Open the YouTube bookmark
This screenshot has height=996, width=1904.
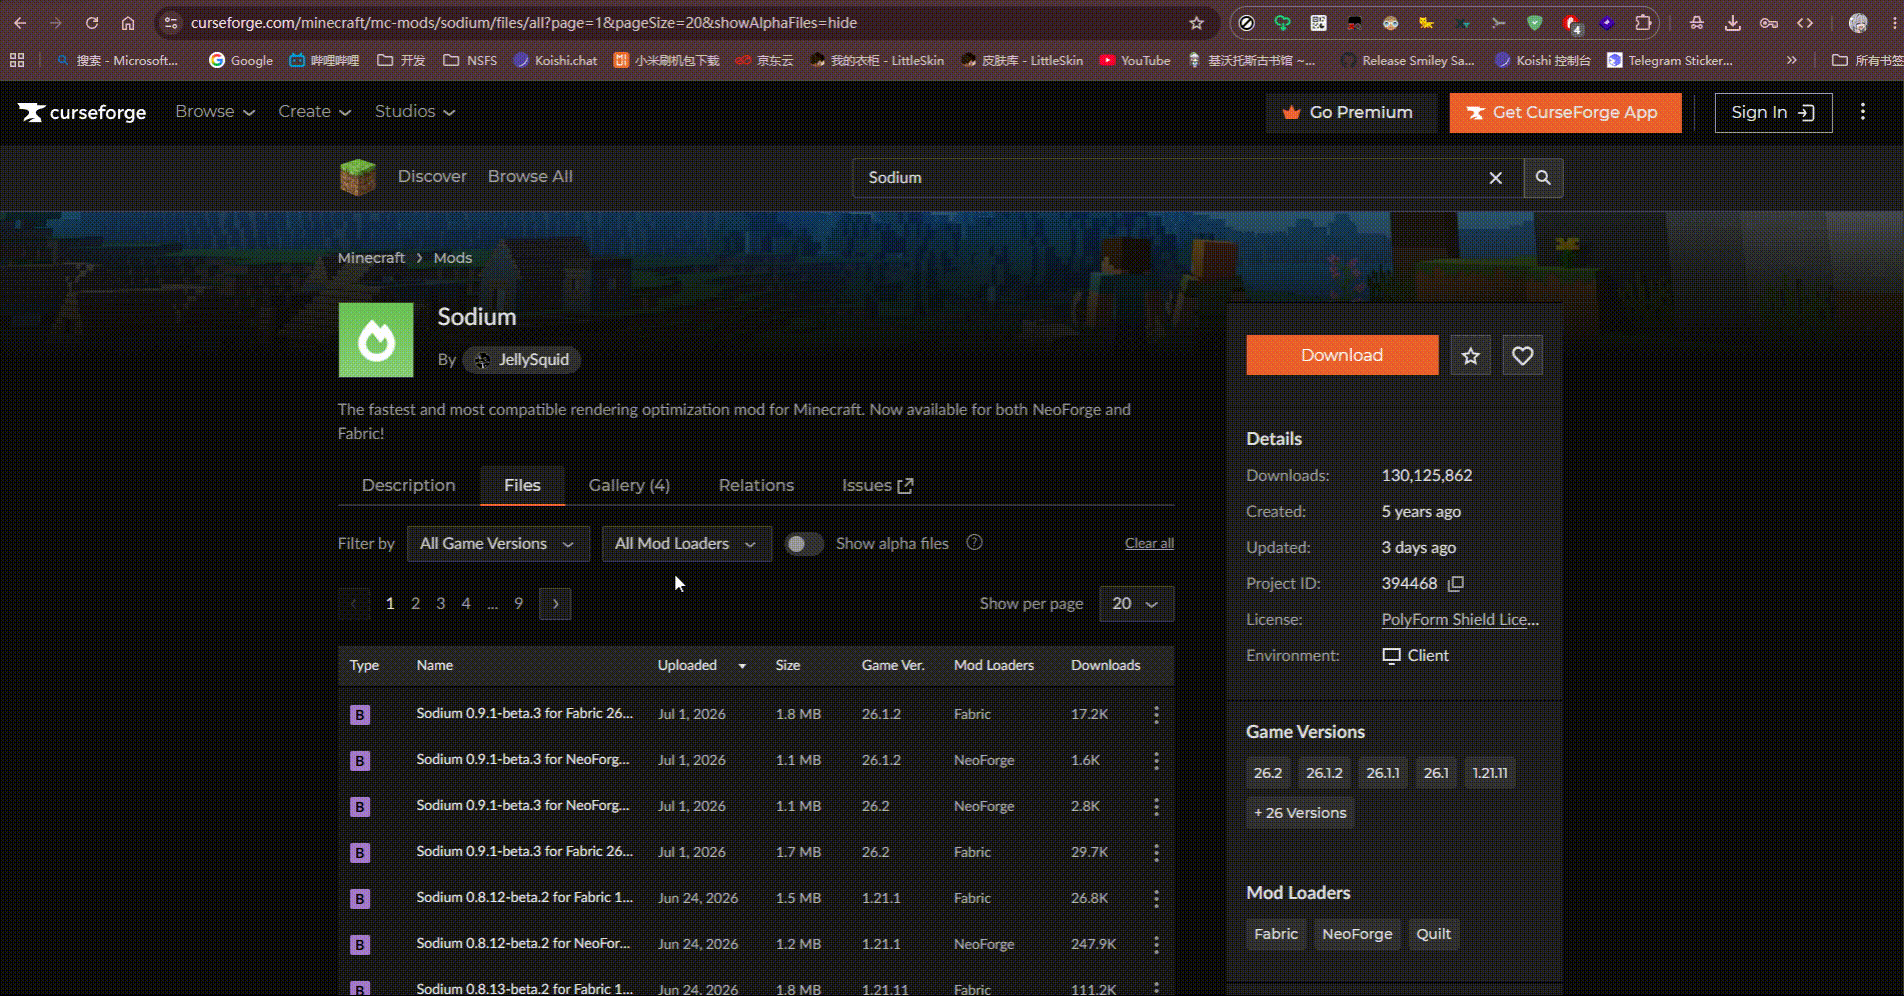click(1134, 60)
